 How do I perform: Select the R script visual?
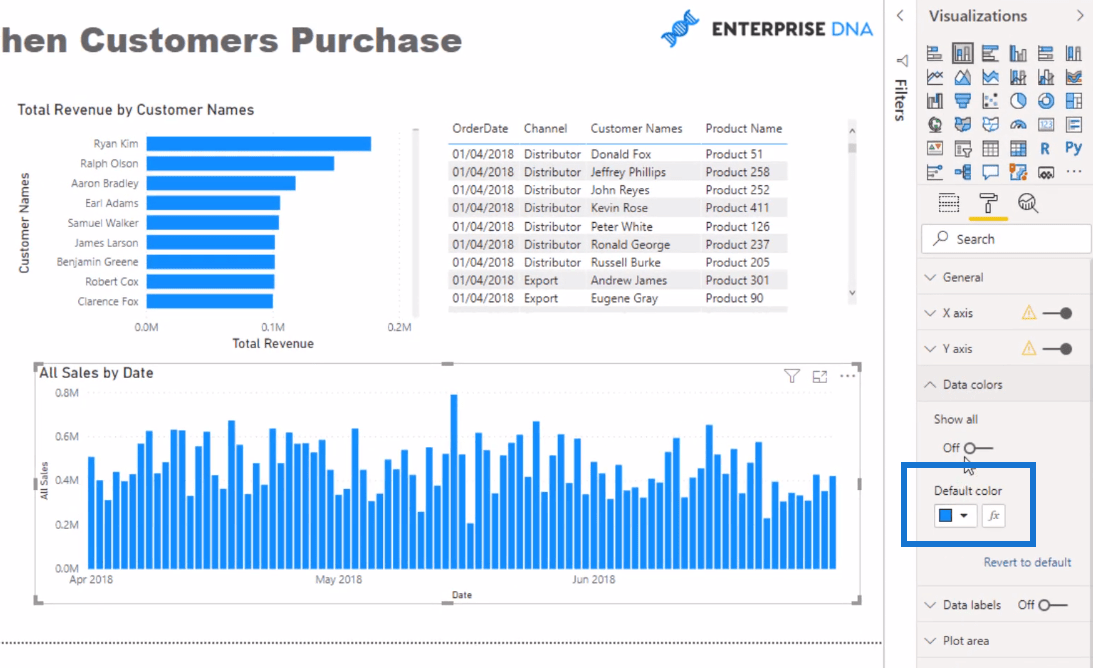(1045, 148)
